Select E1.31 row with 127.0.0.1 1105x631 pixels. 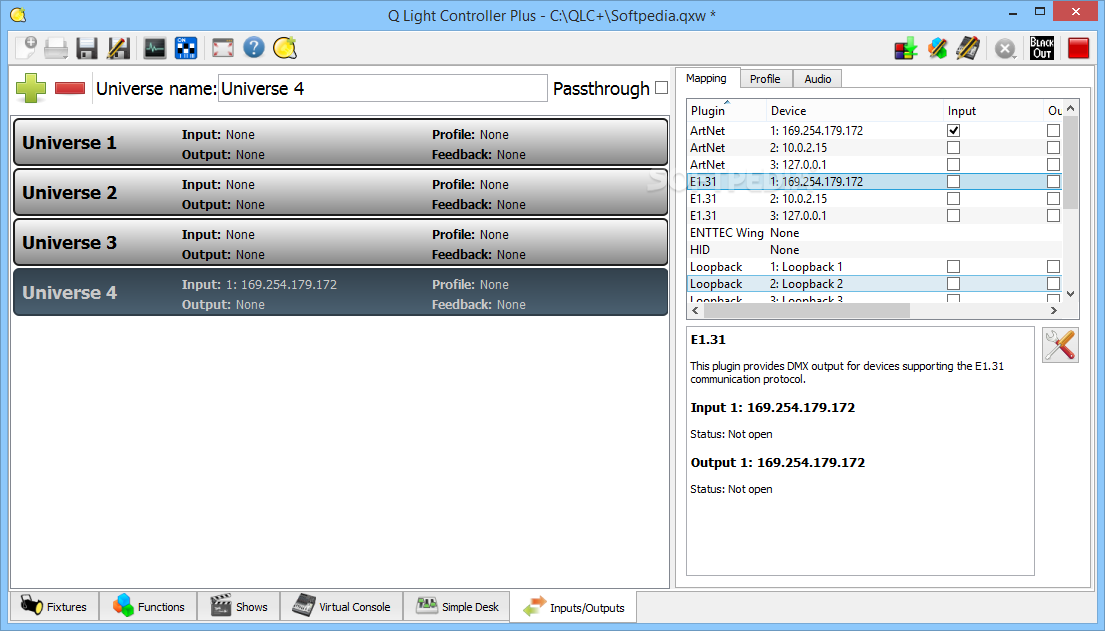(x=875, y=216)
